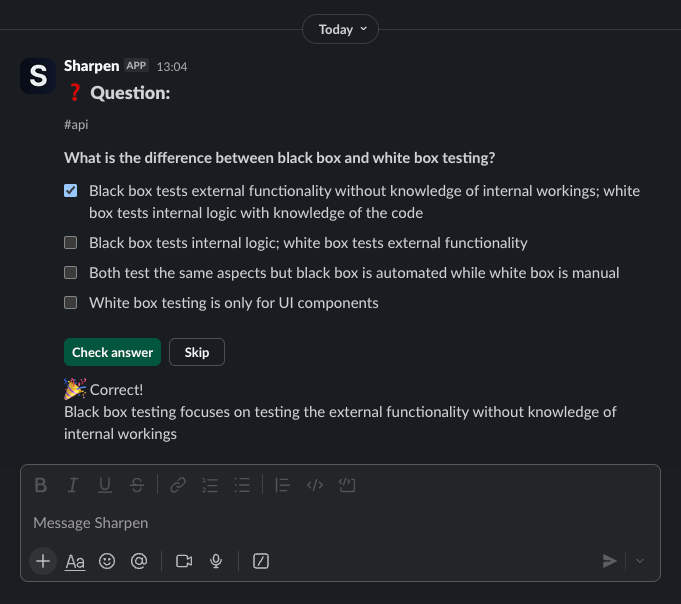Mention someone with the @ icon

(x=139, y=561)
